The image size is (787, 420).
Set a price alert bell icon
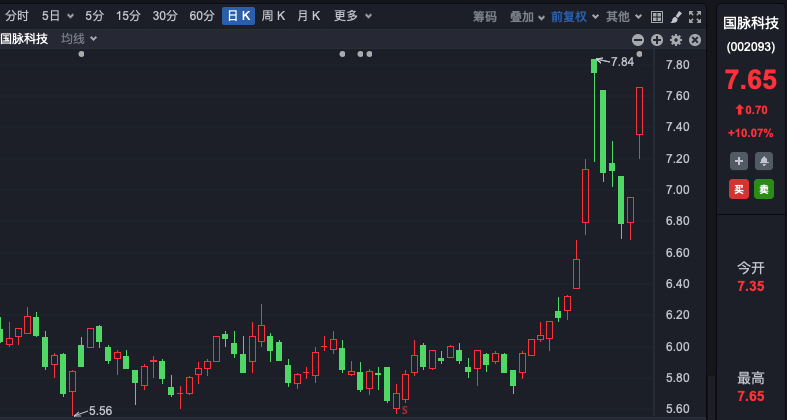pos(764,161)
